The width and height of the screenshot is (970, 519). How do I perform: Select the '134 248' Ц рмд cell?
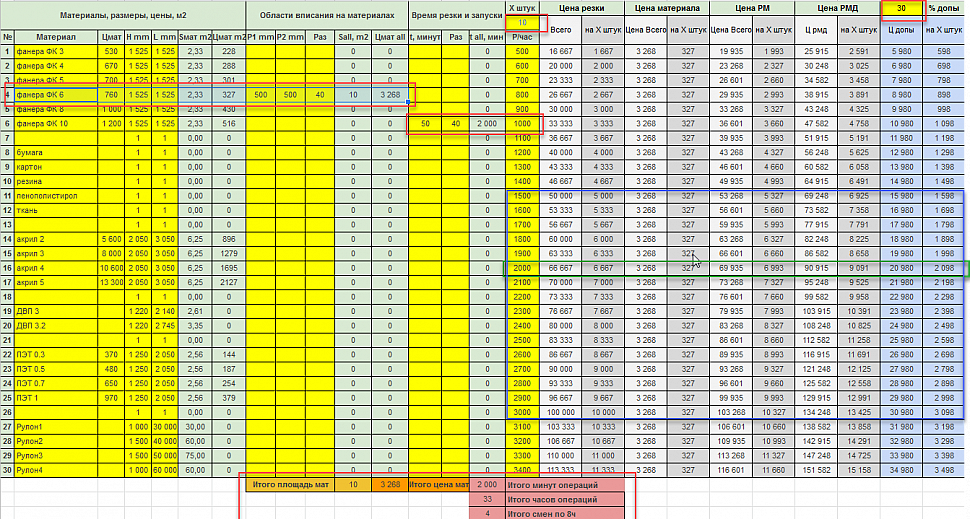click(816, 412)
